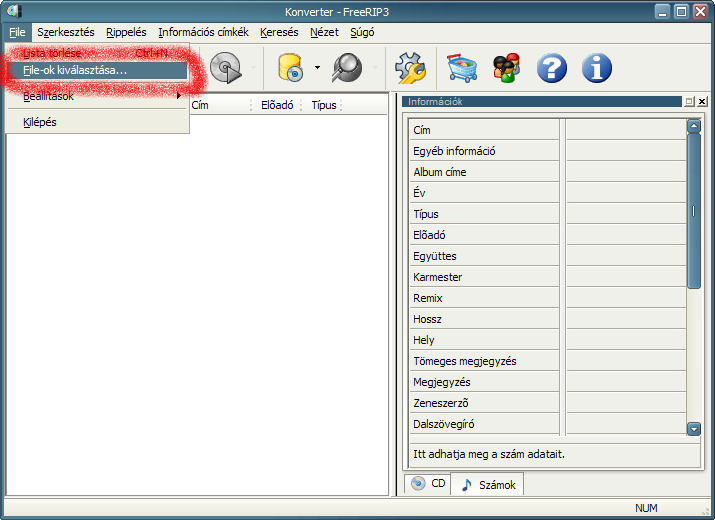The width and height of the screenshot is (715, 520).
Task: Click the Remix value field
Action: 626,298
